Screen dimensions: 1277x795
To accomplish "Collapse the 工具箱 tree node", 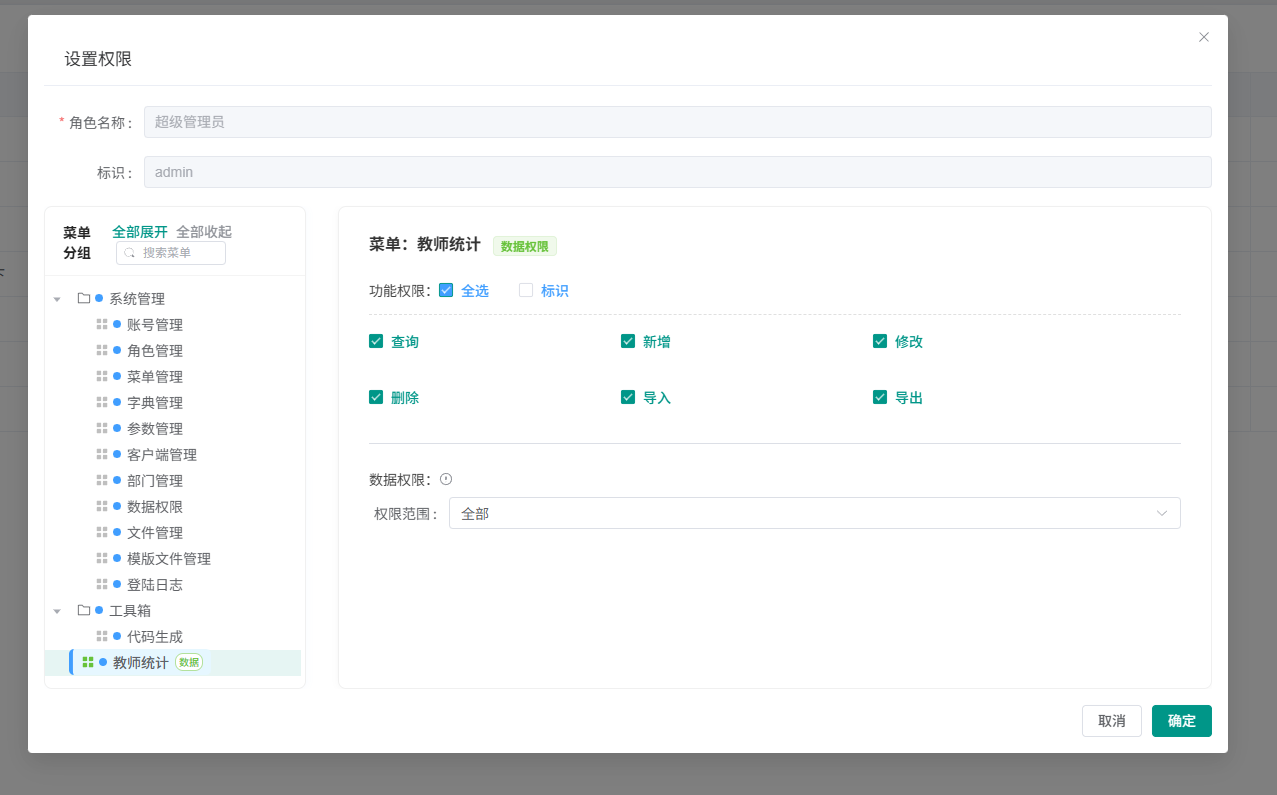I will pos(58,611).
